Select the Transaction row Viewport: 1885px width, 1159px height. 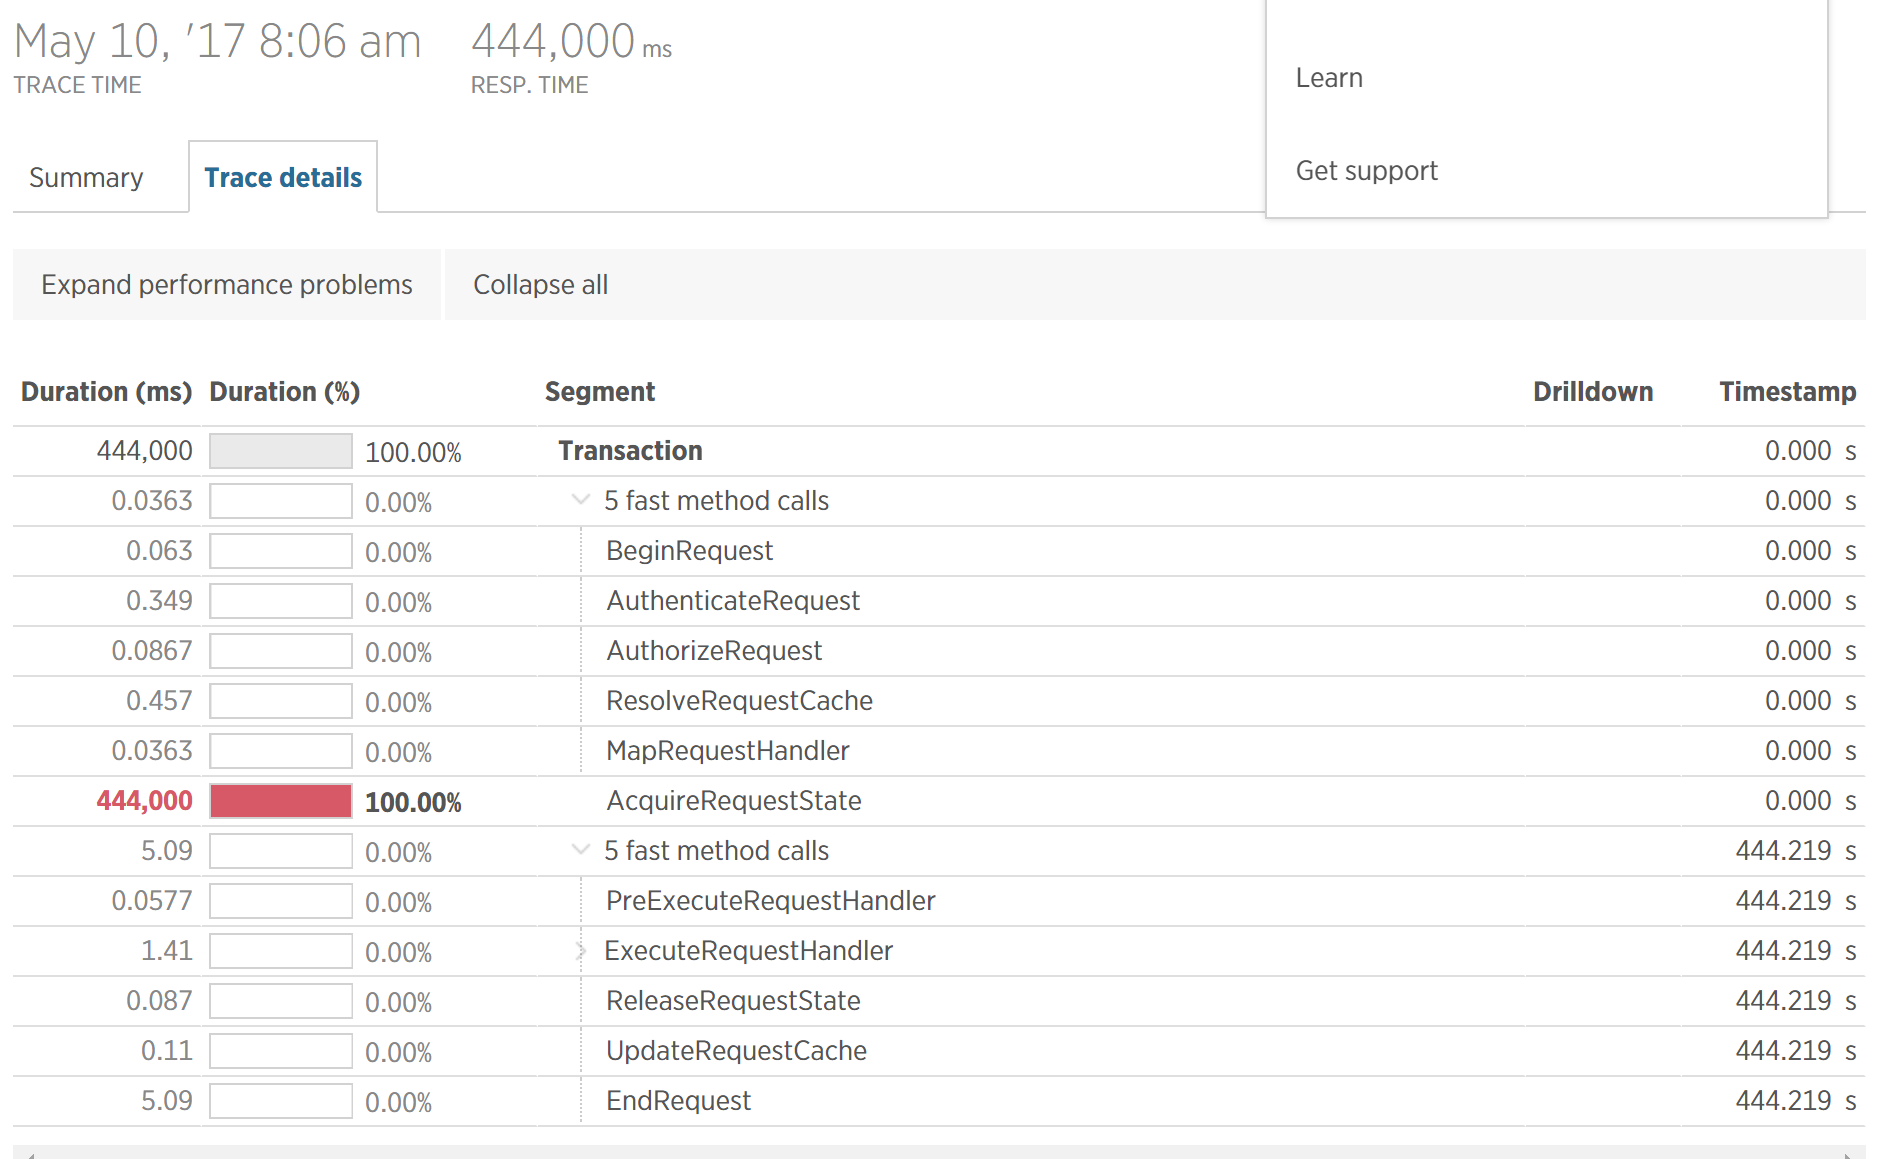630,450
